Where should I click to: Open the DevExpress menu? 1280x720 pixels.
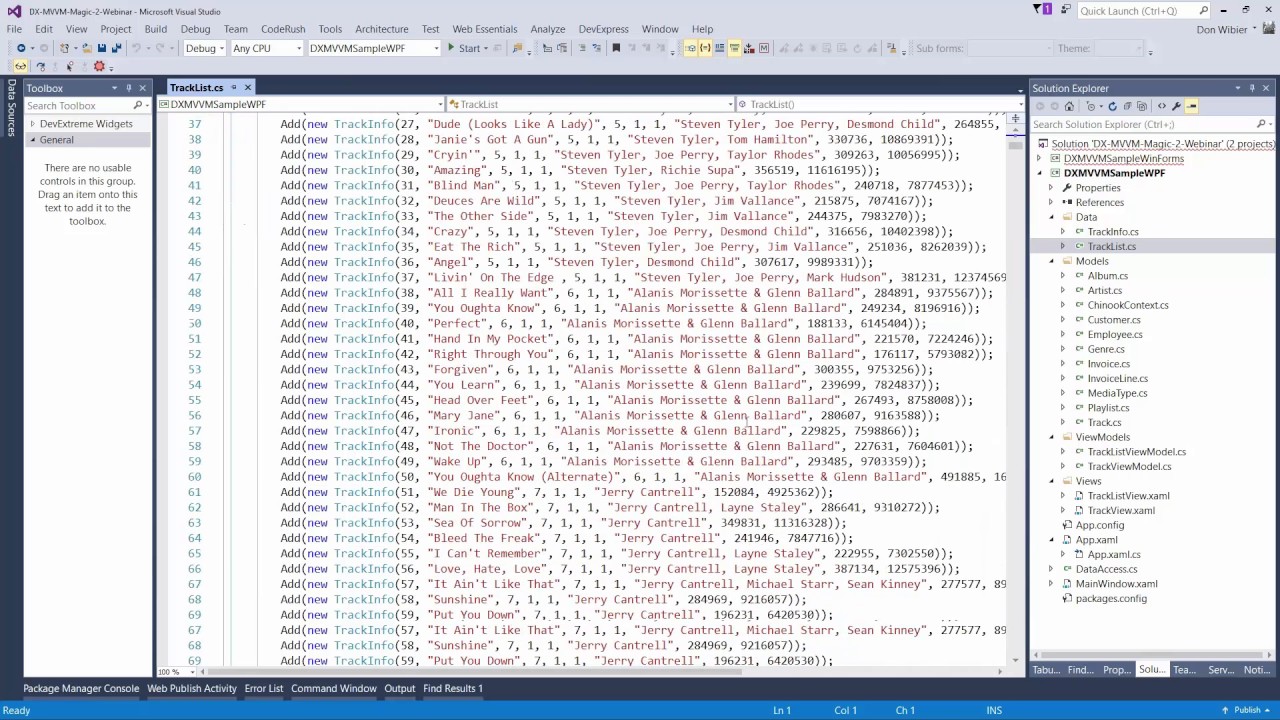[x=603, y=29]
